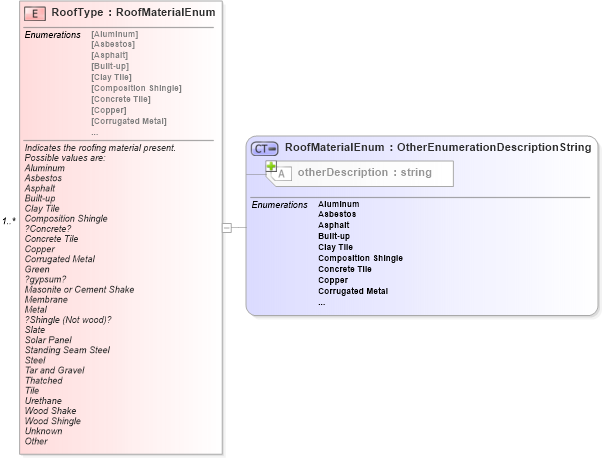Click bold Built-up in RoofMaterialEnum box
The width and height of the screenshot is (603, 458).
click(x=334, y=236)
